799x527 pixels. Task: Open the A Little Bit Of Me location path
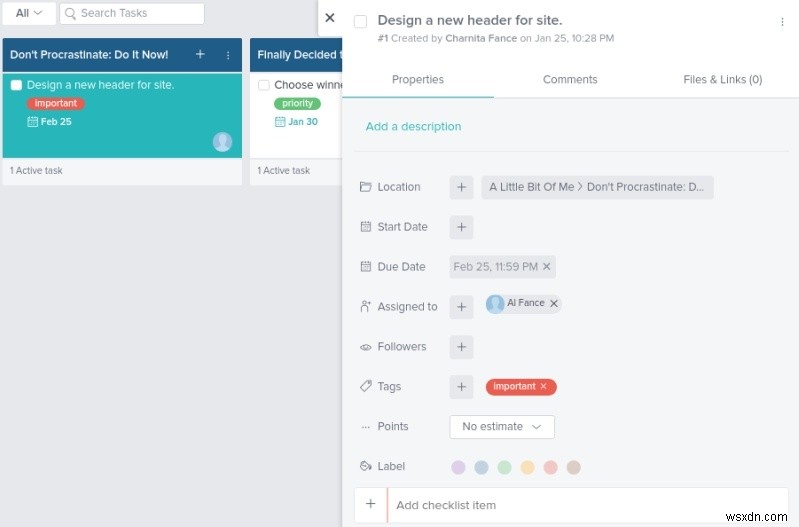pyautogui.click(x=597, y=187)
